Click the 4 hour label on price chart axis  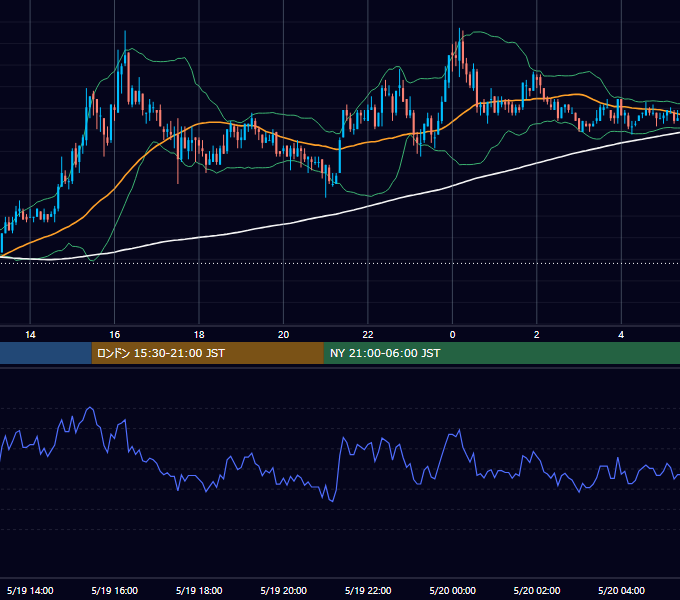tap(621, 335)
